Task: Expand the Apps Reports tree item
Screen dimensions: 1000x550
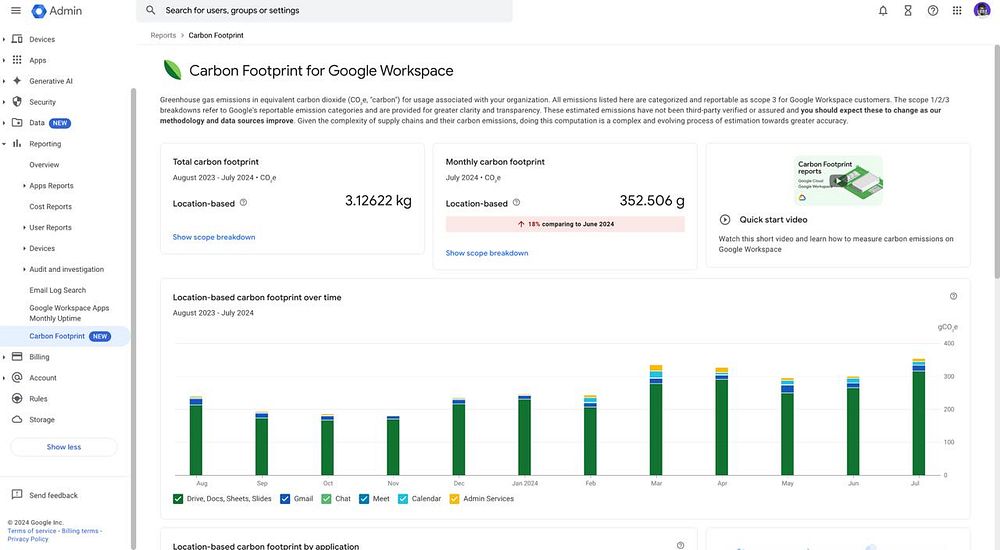Action: point(24,186)
